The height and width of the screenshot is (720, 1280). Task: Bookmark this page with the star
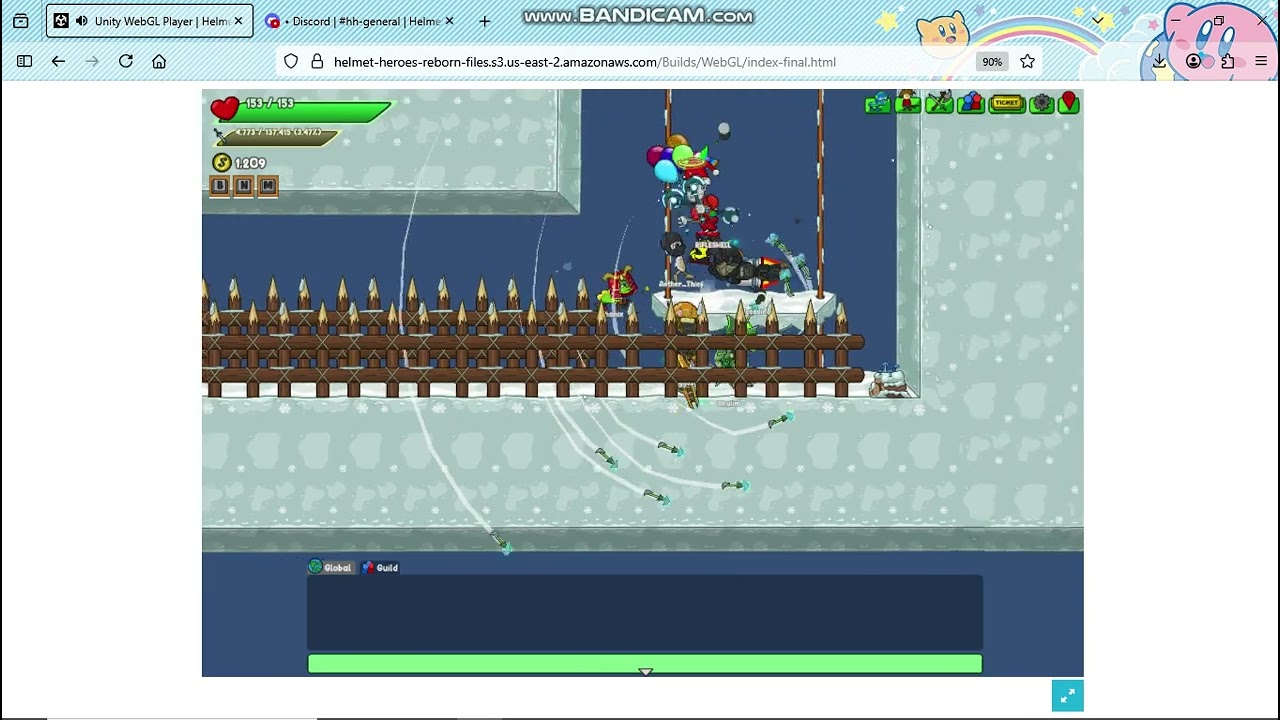coord(1027,61)
